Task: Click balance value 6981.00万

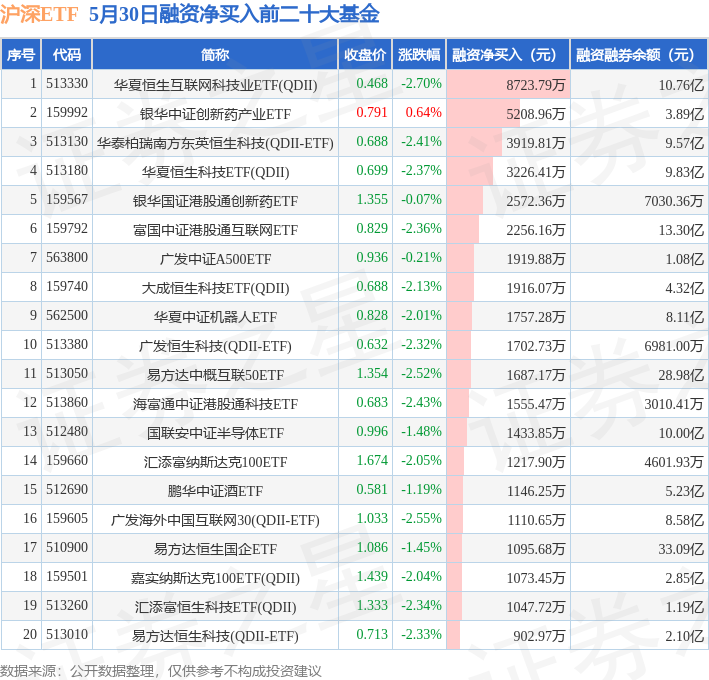Action: [x=674, y=346]
